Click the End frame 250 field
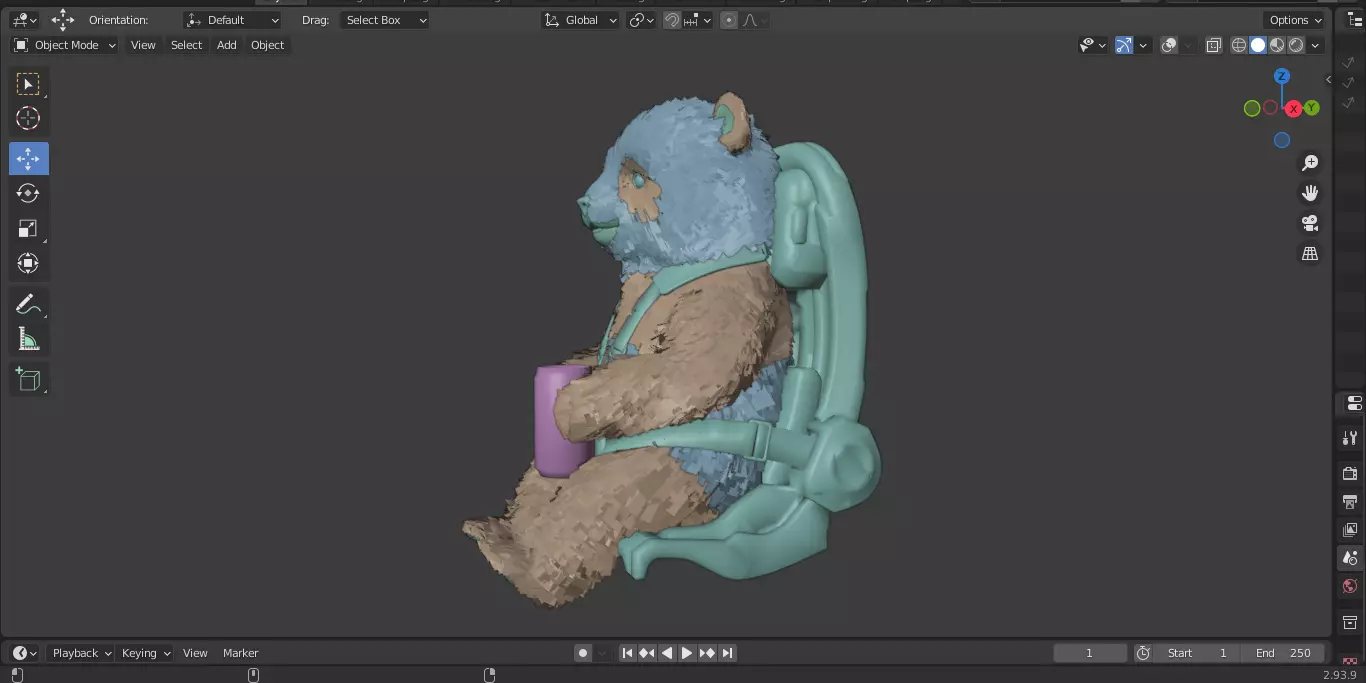The height and width of the screenshot is (683, 1366). tap(1283, 653)
